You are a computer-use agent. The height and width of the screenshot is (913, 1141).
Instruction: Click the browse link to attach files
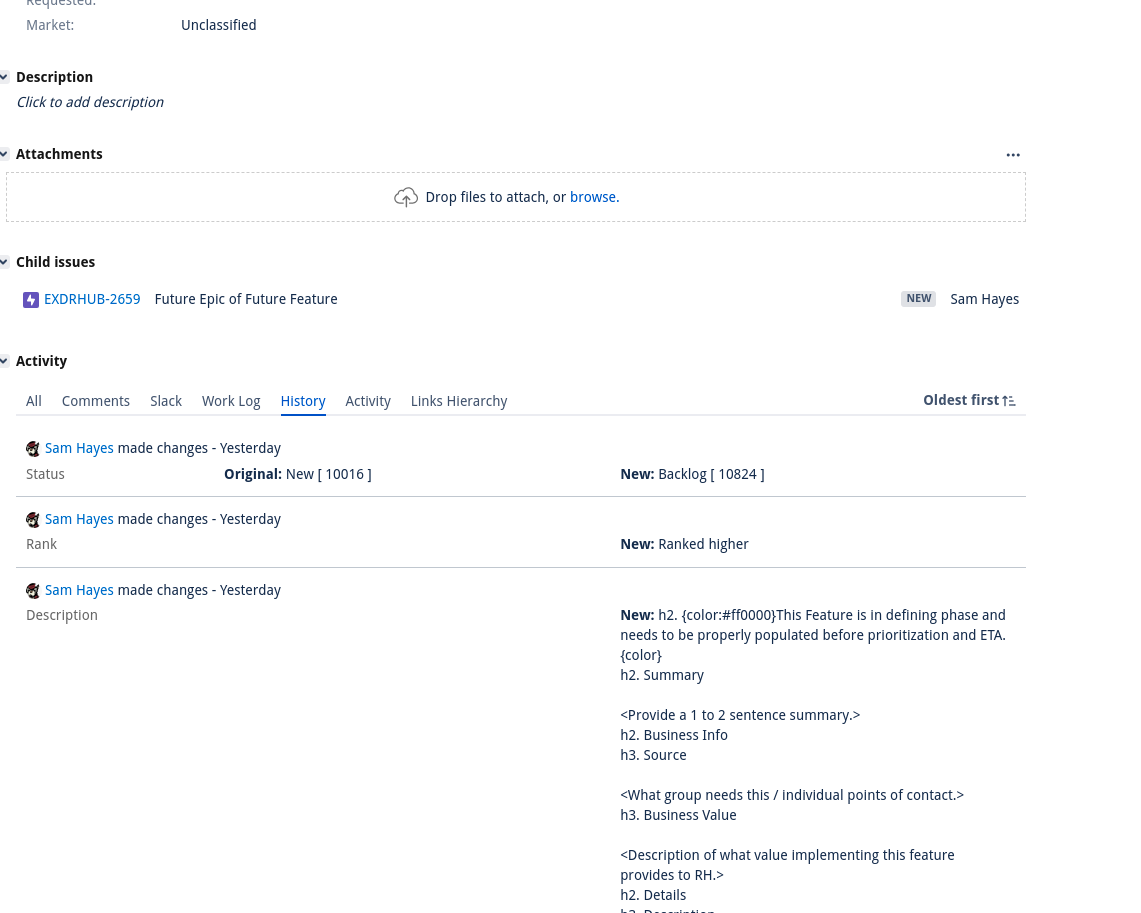point(594,197)
